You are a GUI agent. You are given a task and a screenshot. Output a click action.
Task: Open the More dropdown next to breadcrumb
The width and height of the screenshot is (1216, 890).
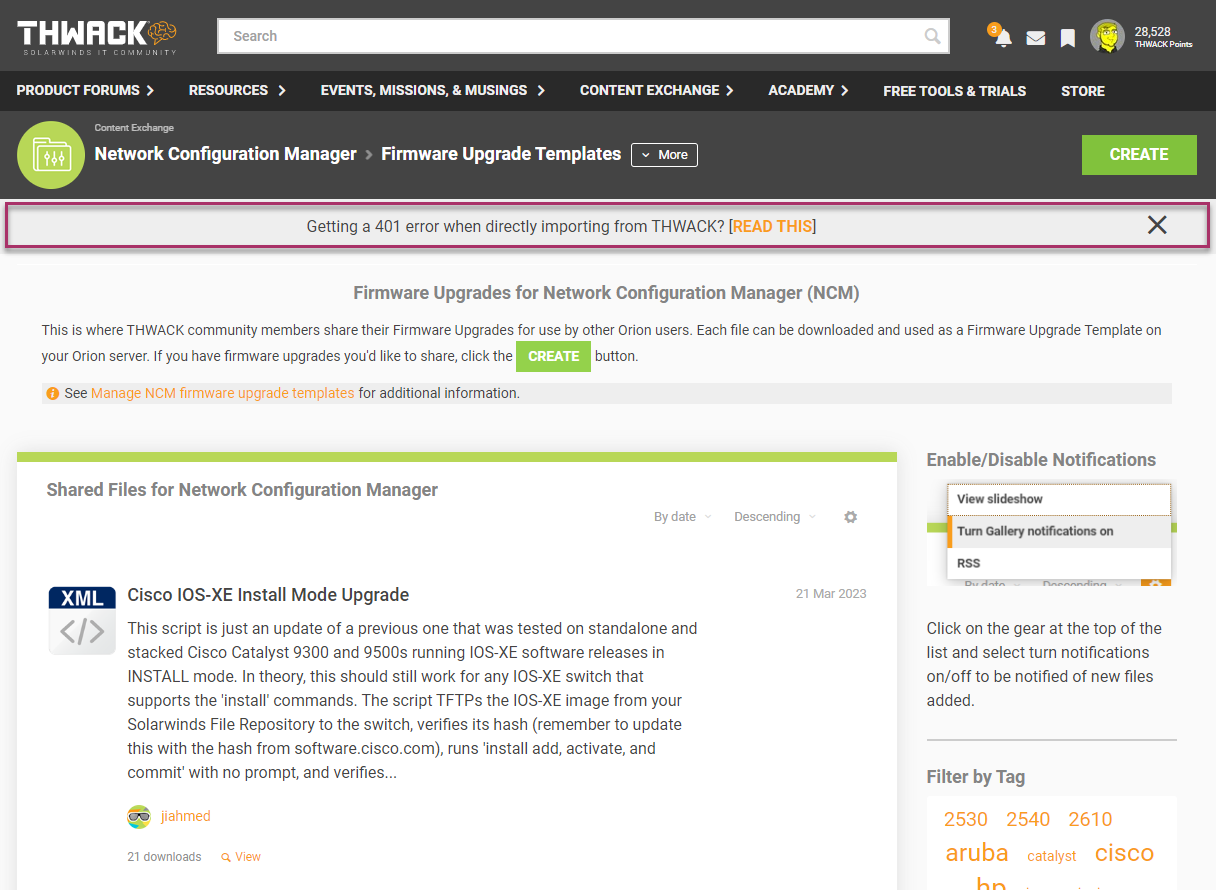click(664, 155)
